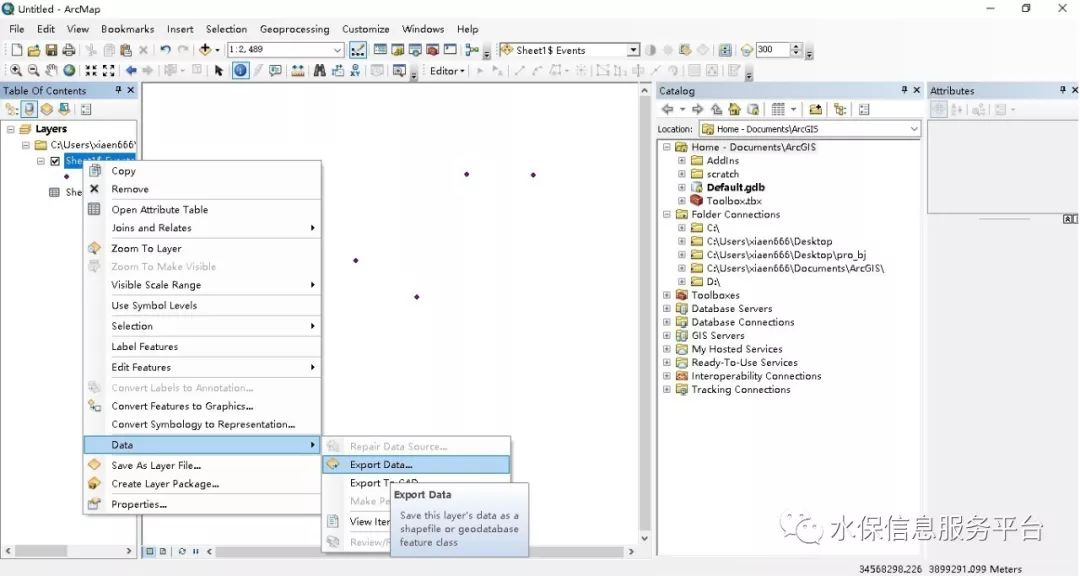Open the Geoprocessing menu
Viewport: 1080px width, 576px height.
point(294,29)
